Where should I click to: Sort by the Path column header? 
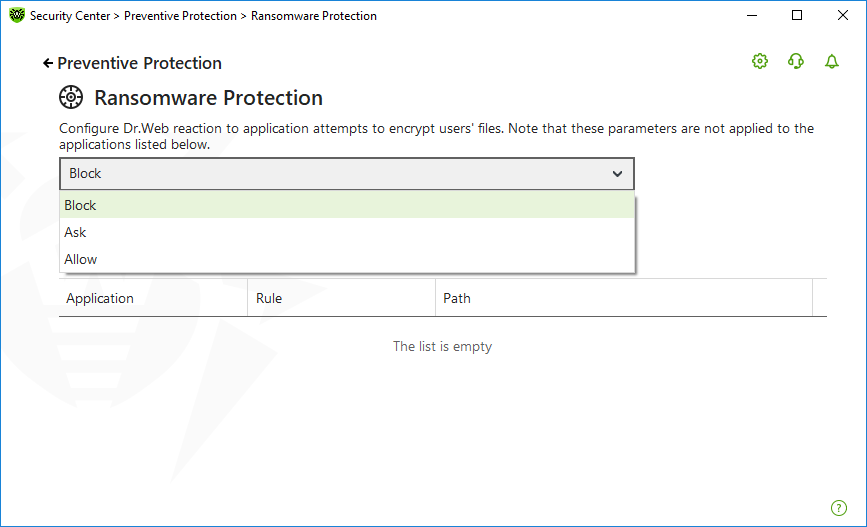[x=624, y=298]
